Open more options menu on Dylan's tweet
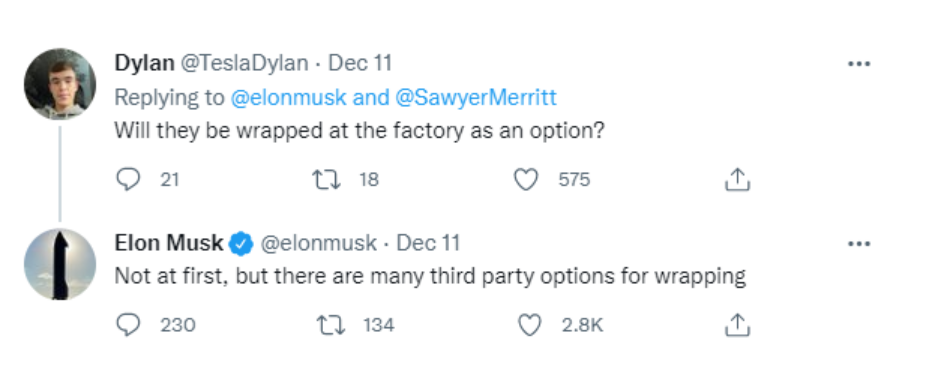The width and height of the screenshot is (934, 387). 859,64
